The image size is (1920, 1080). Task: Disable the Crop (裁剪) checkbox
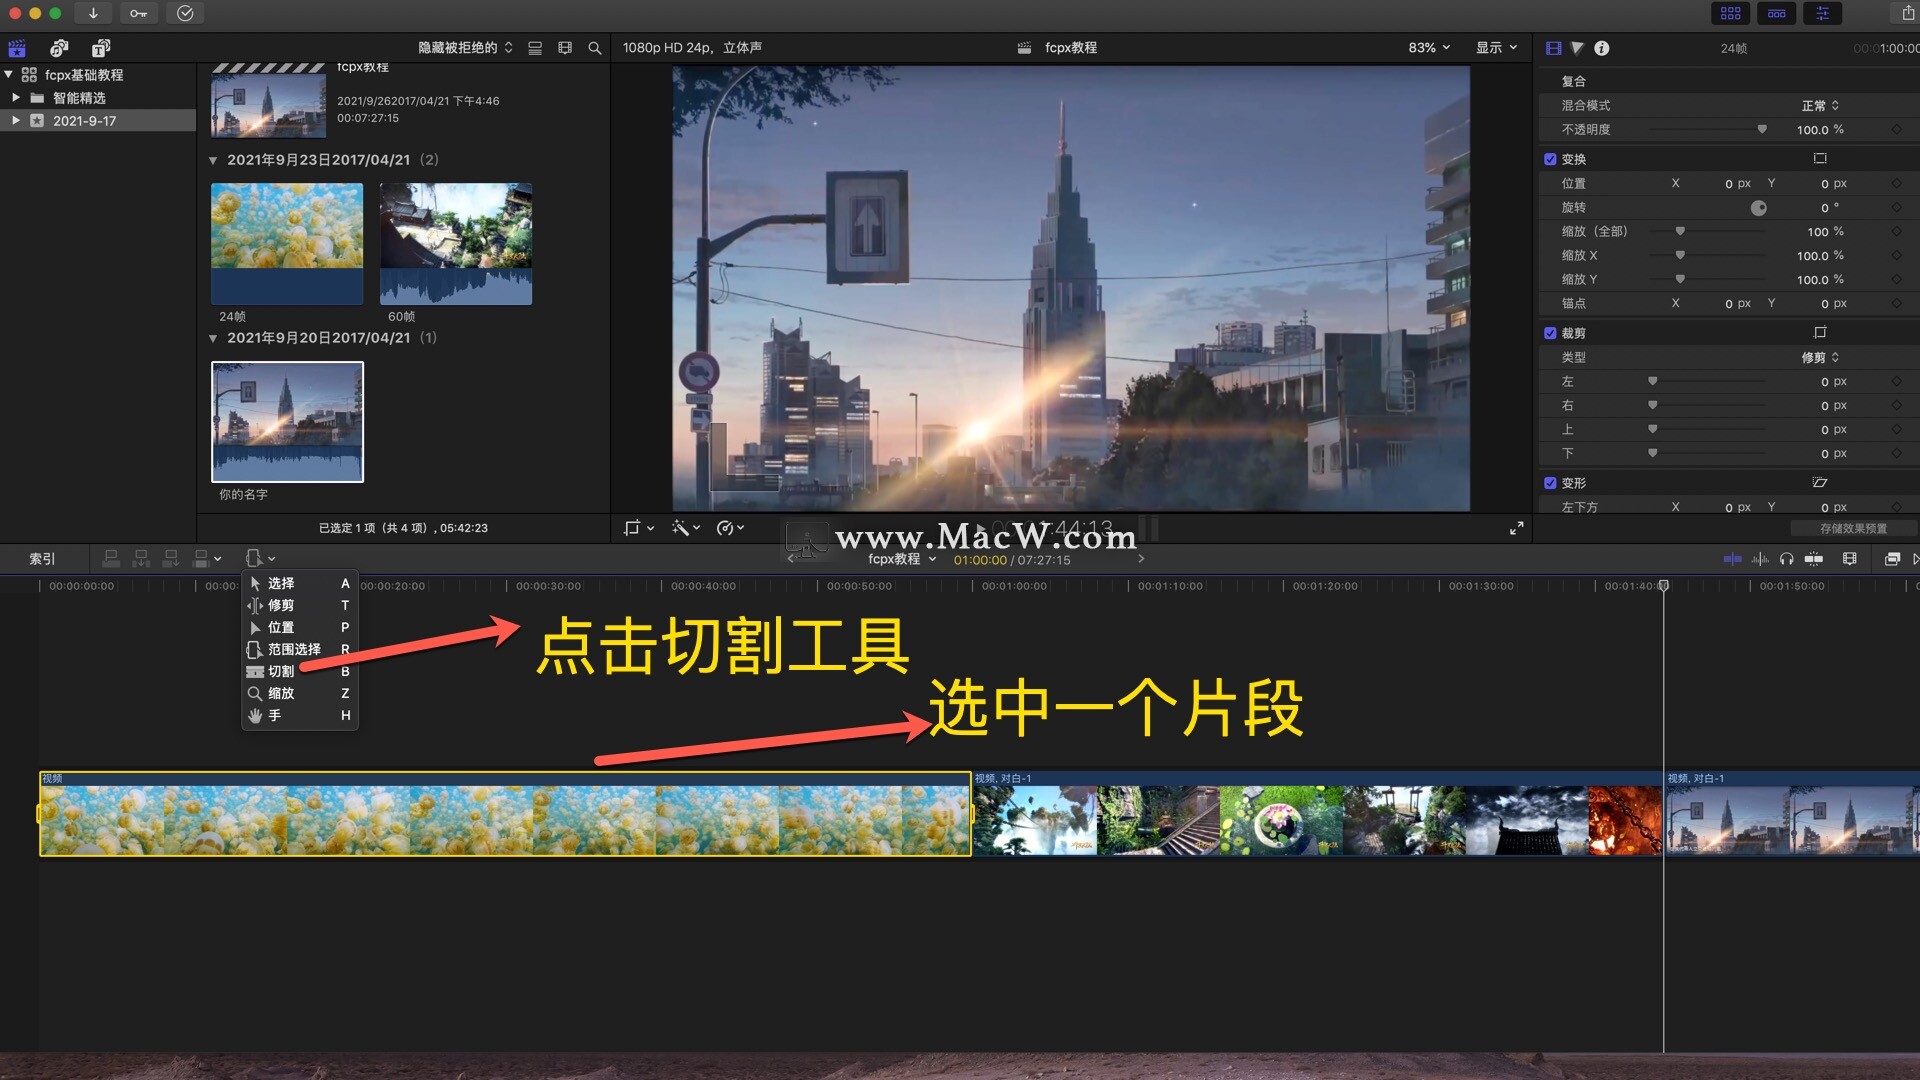tap(1550, 333)
